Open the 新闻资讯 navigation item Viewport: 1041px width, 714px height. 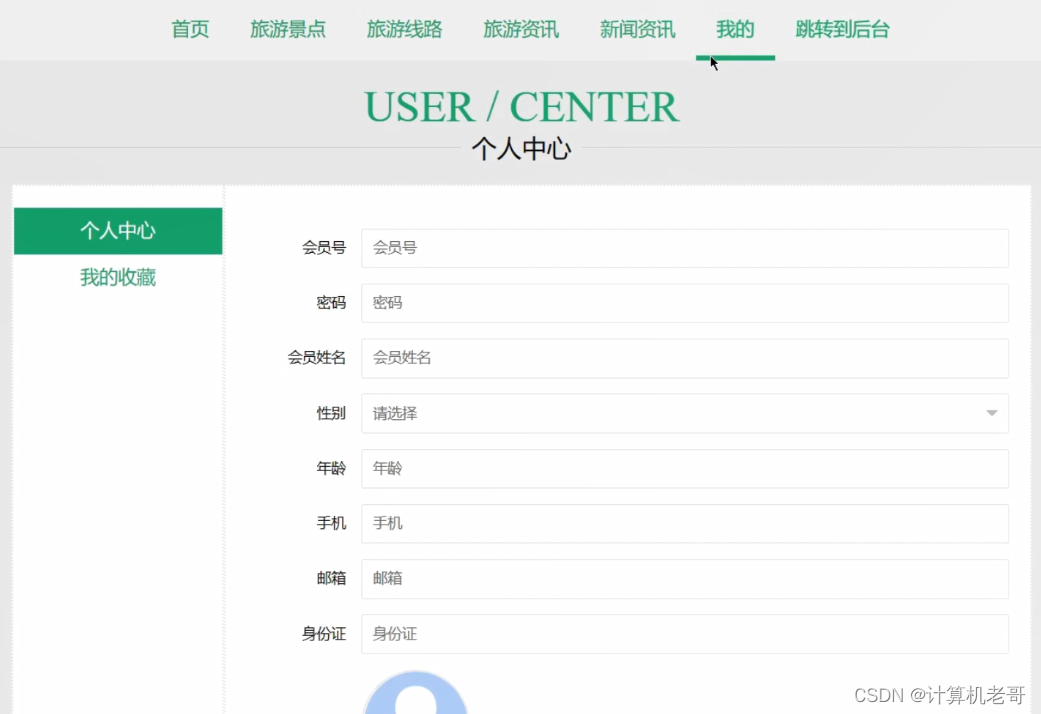pyautogui.click(x=637, y=29)
